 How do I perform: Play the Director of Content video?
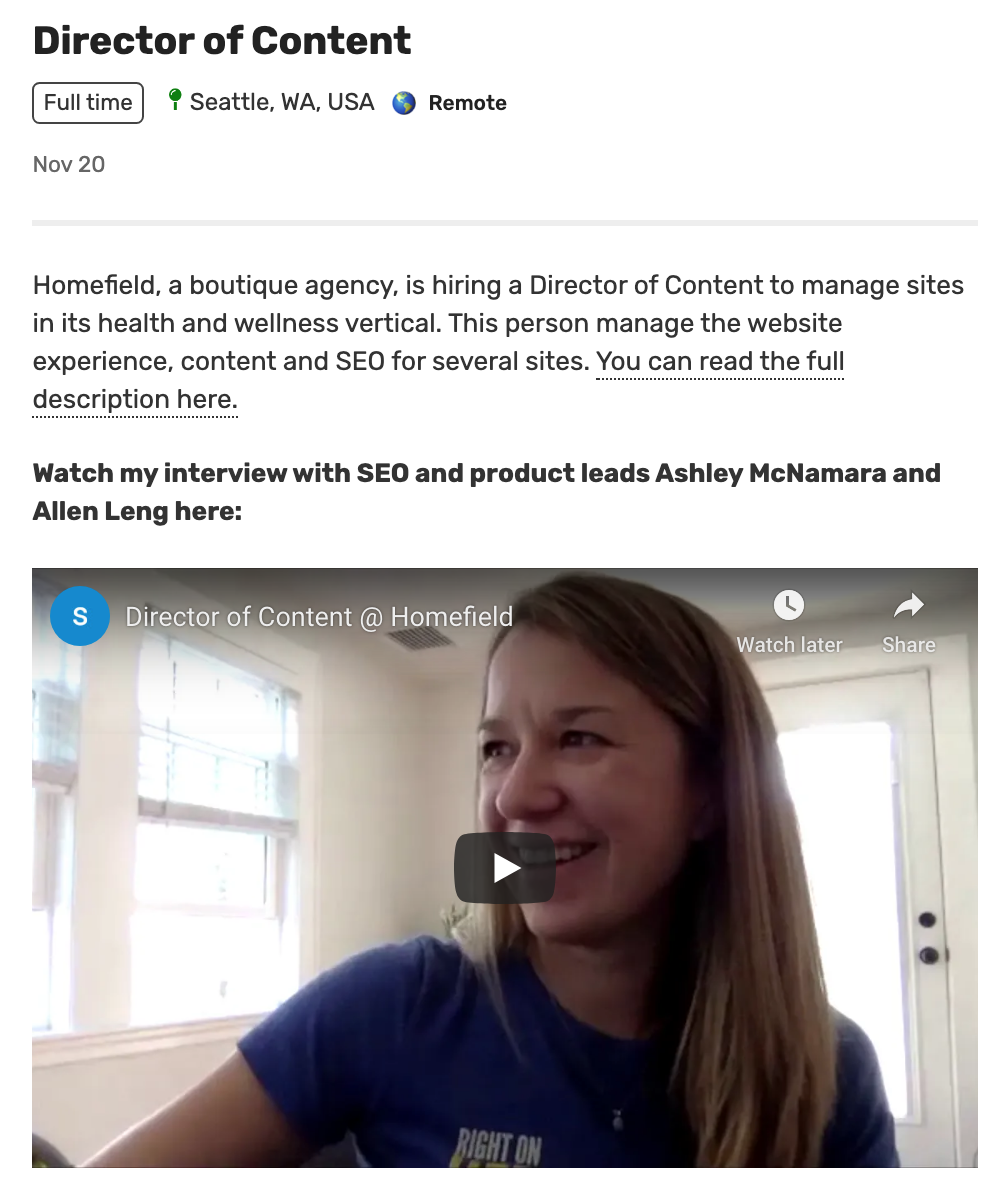pos(504,868)
